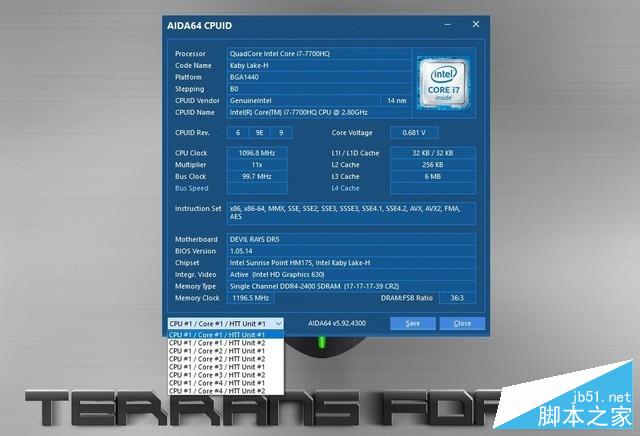Image resolution: width=640 pixels, height=436 pixels.
Task: Click the Bus Clock value 99.7 MHz
Action: (257, 176)
